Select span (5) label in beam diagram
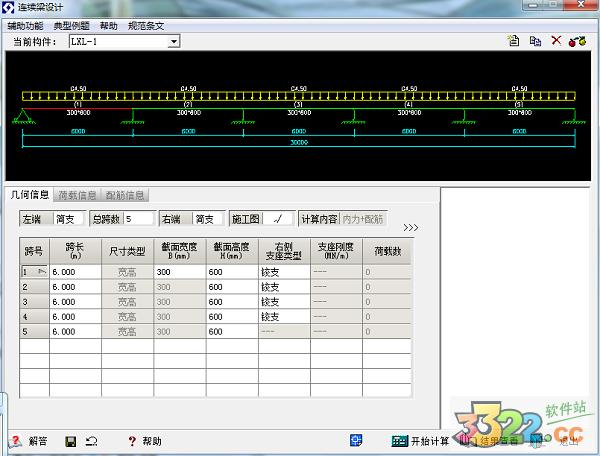The image size is (600, 456). pos(519,104)
